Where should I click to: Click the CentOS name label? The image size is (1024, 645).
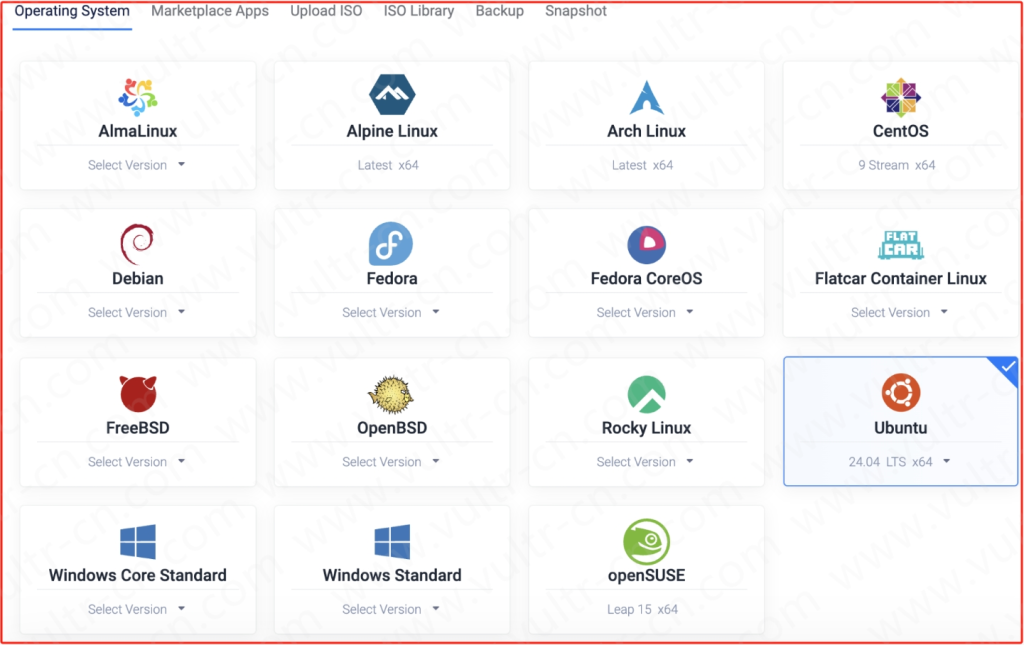901,131
